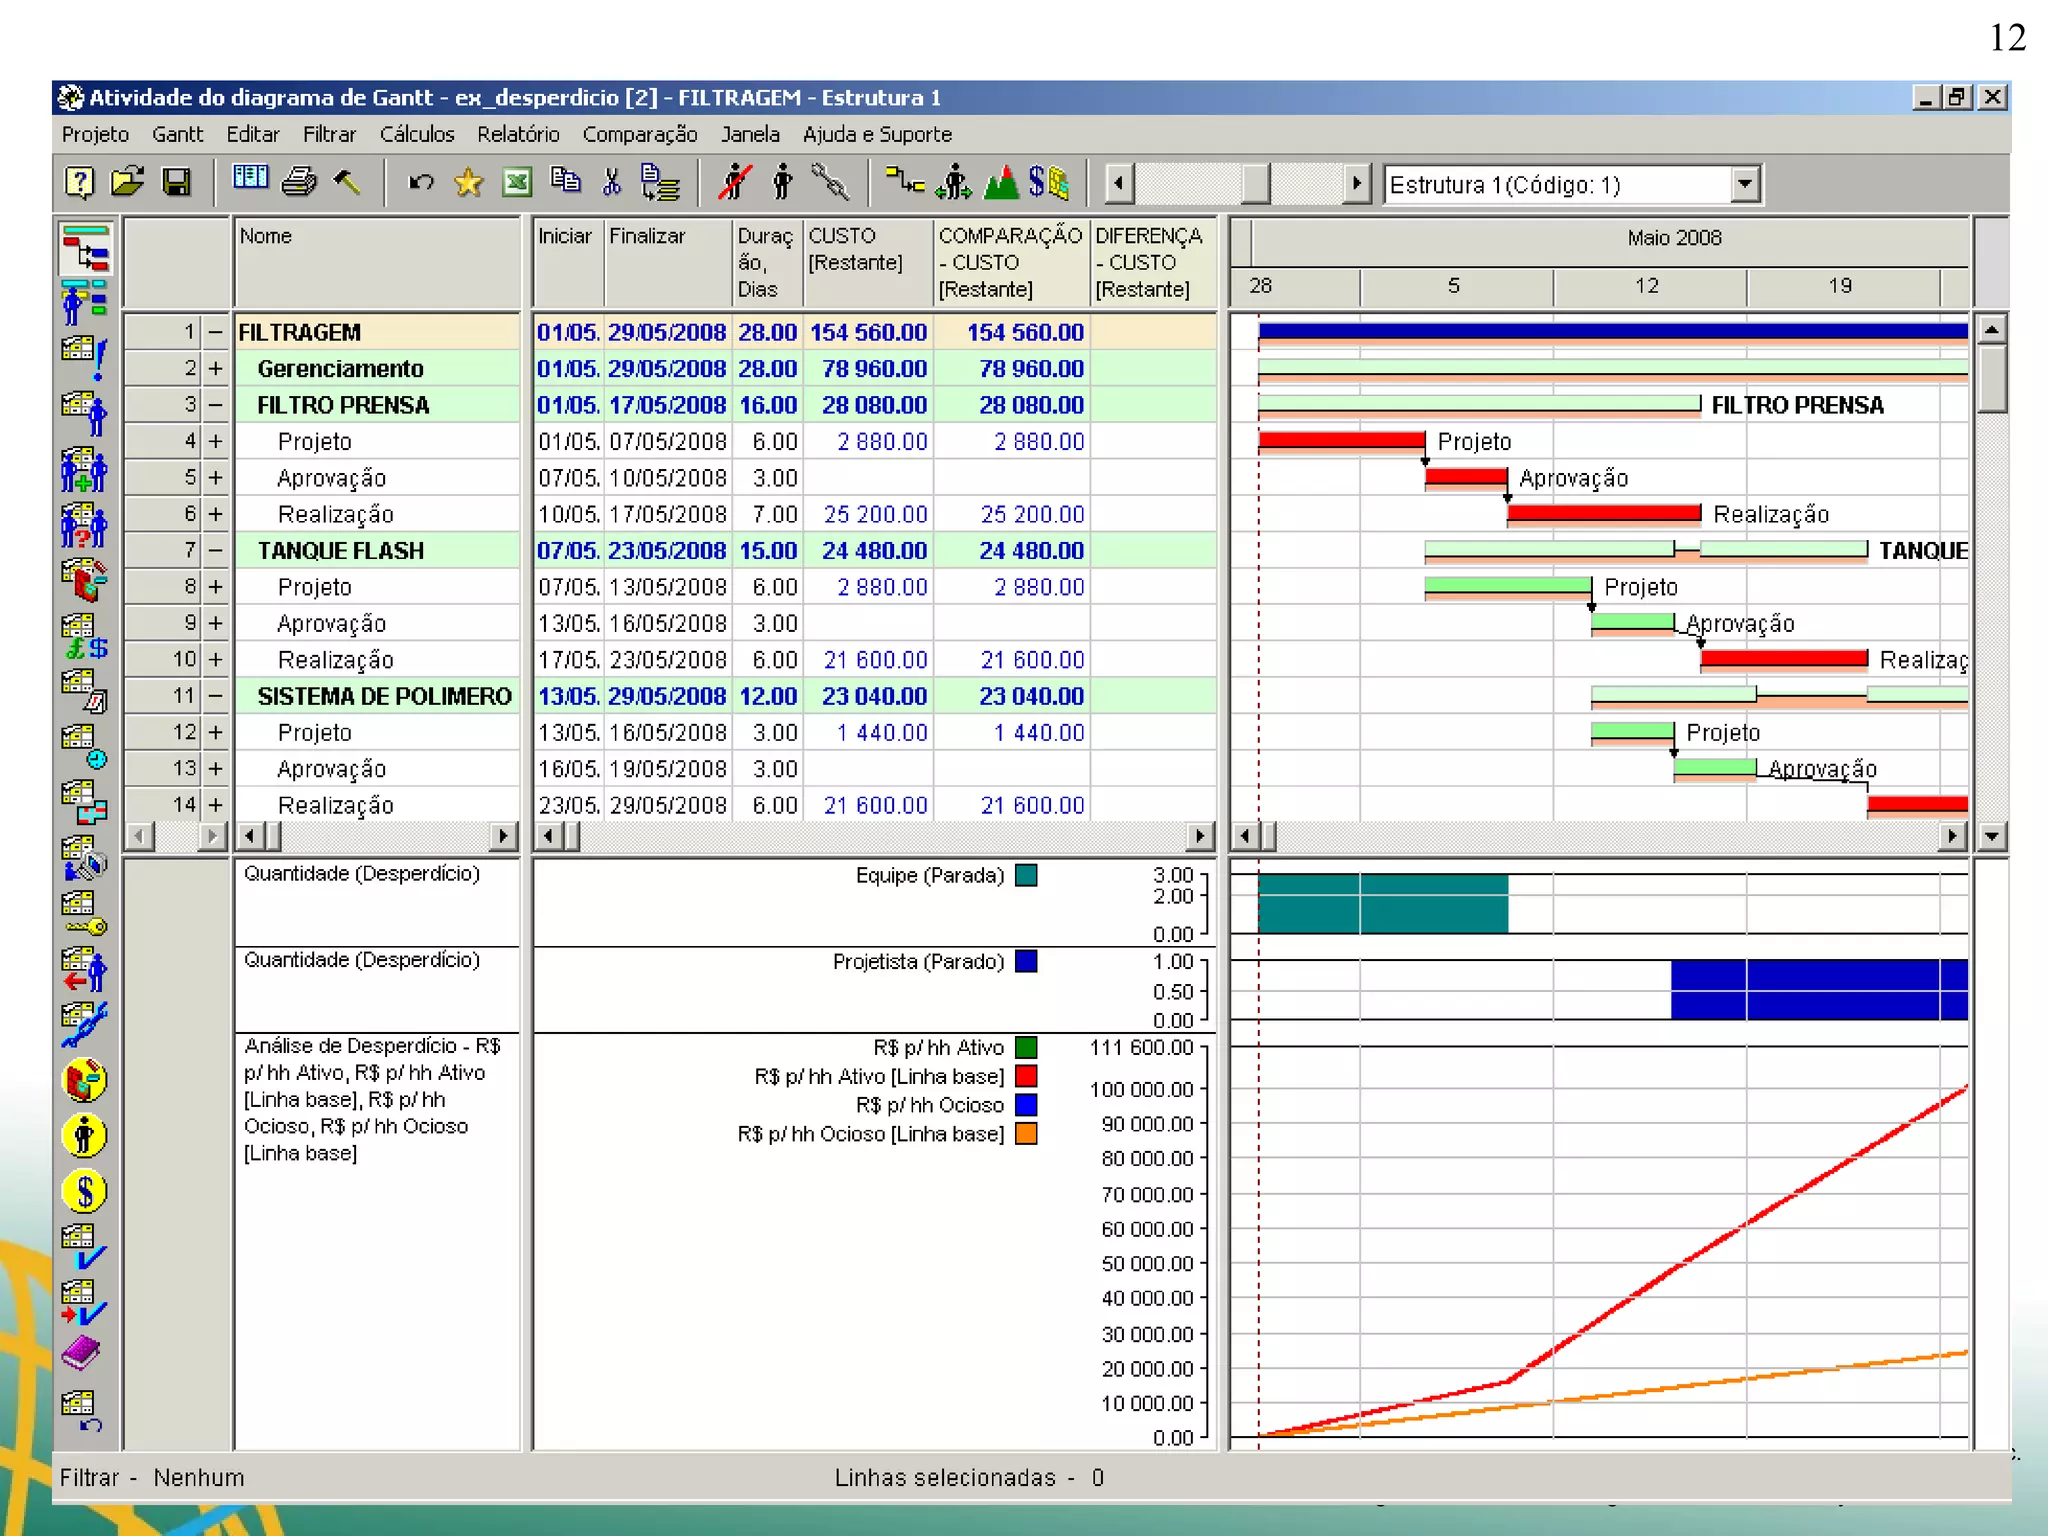Click the Gantt vertical scrollbar down arrow
The image size is (2048, 1536).
point(1992,836)
